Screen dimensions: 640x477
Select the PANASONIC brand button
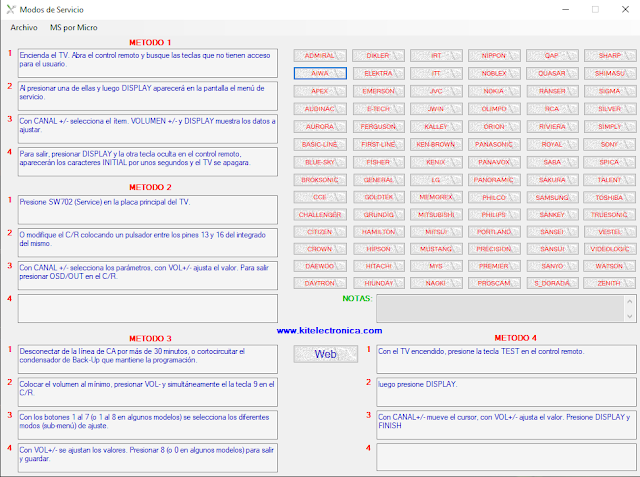click(x=494, y=144)
